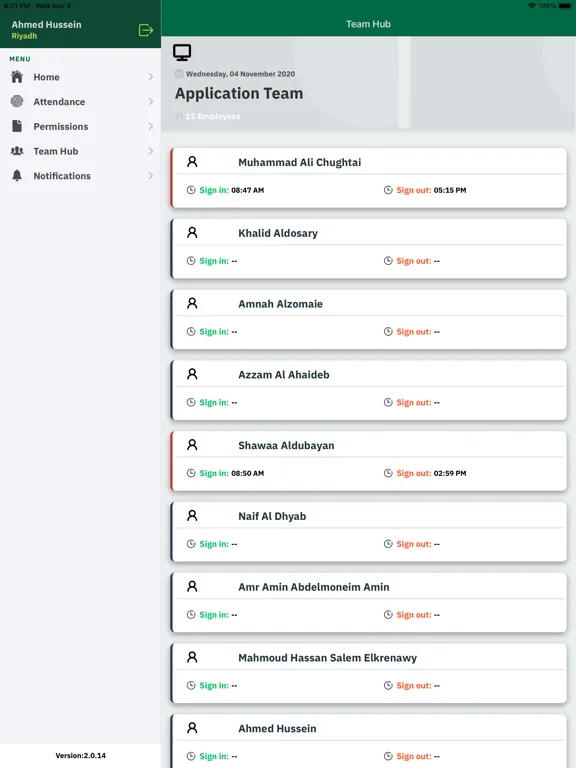Click the logout icon beside Ahmed Hussein

pos(145,30)
